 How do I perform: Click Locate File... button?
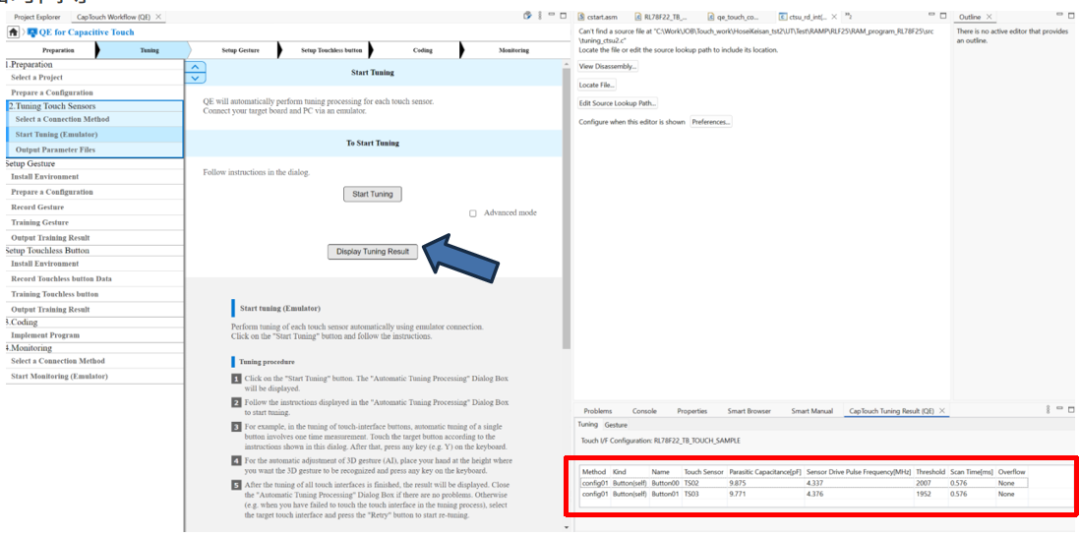click(597, 85)
